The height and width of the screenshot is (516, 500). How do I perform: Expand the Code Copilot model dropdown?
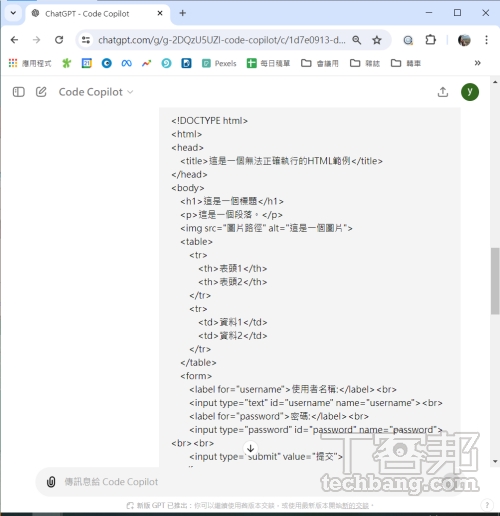(96, 92)
